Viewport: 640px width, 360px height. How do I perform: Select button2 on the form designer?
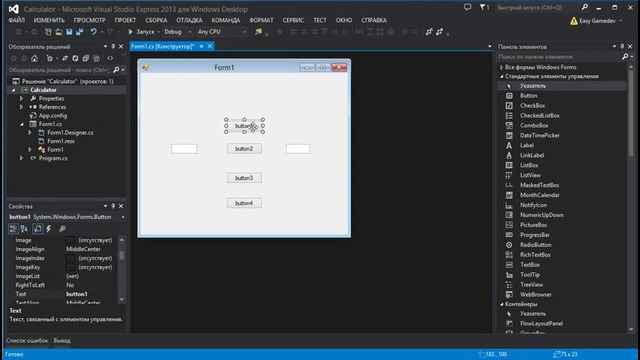244,149
